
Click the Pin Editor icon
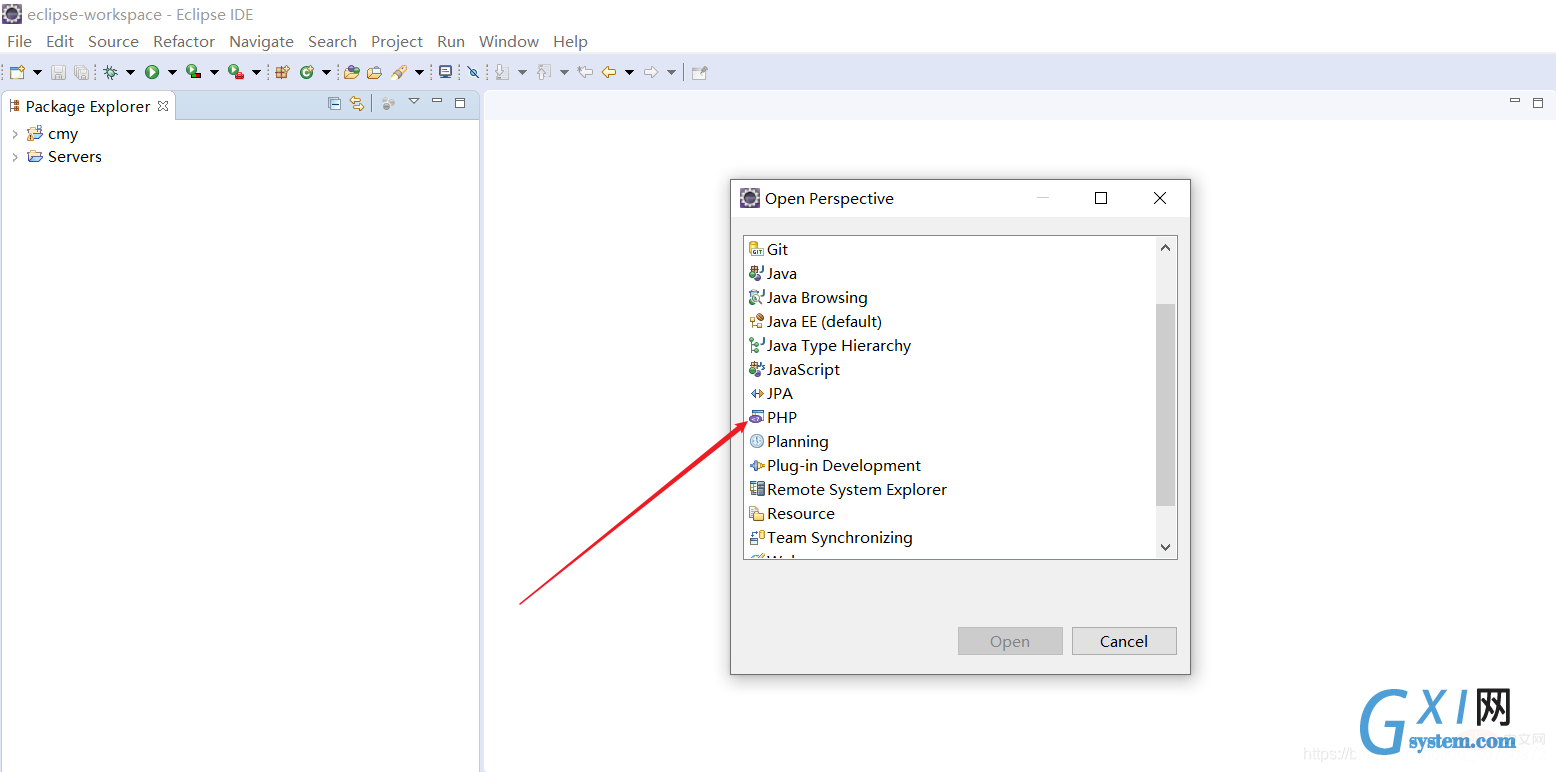[x=700, y=72]
